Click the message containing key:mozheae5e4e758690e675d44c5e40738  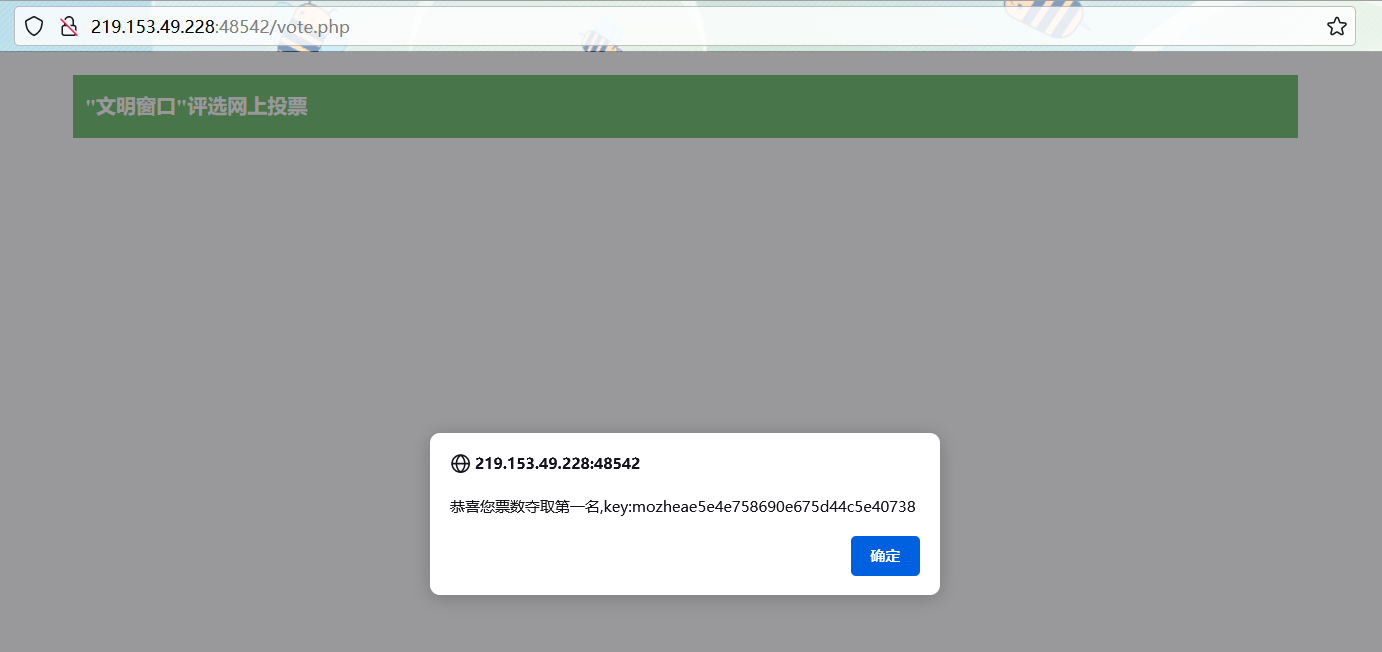(x=683, y=507)
